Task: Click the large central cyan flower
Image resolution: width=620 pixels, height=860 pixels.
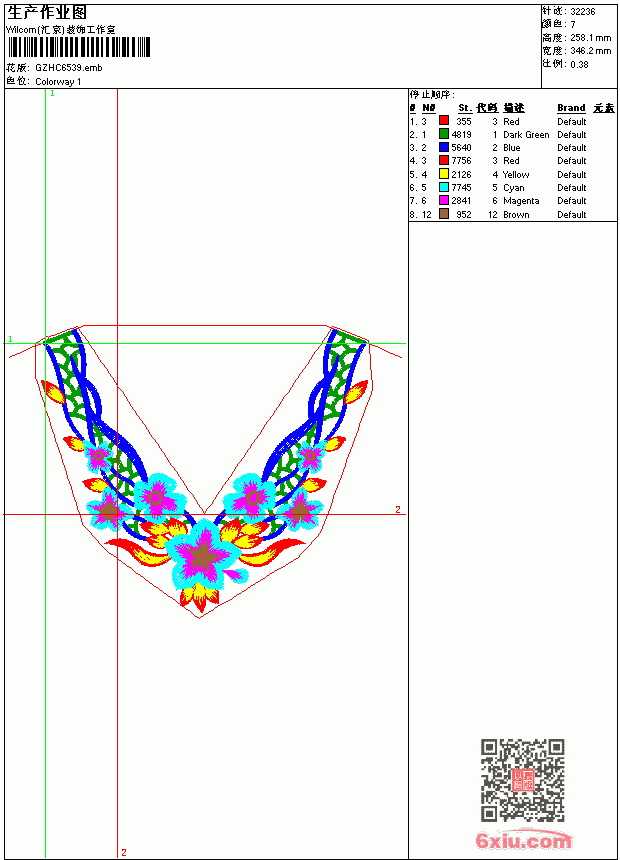Action: pyautogui.click(x=204, y=554)
